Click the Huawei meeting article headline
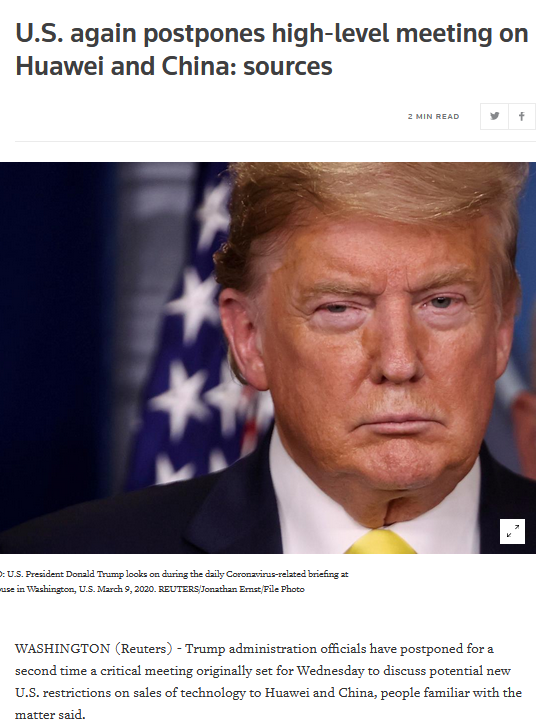This screenshot has height=728, width=552. point(272,50)
